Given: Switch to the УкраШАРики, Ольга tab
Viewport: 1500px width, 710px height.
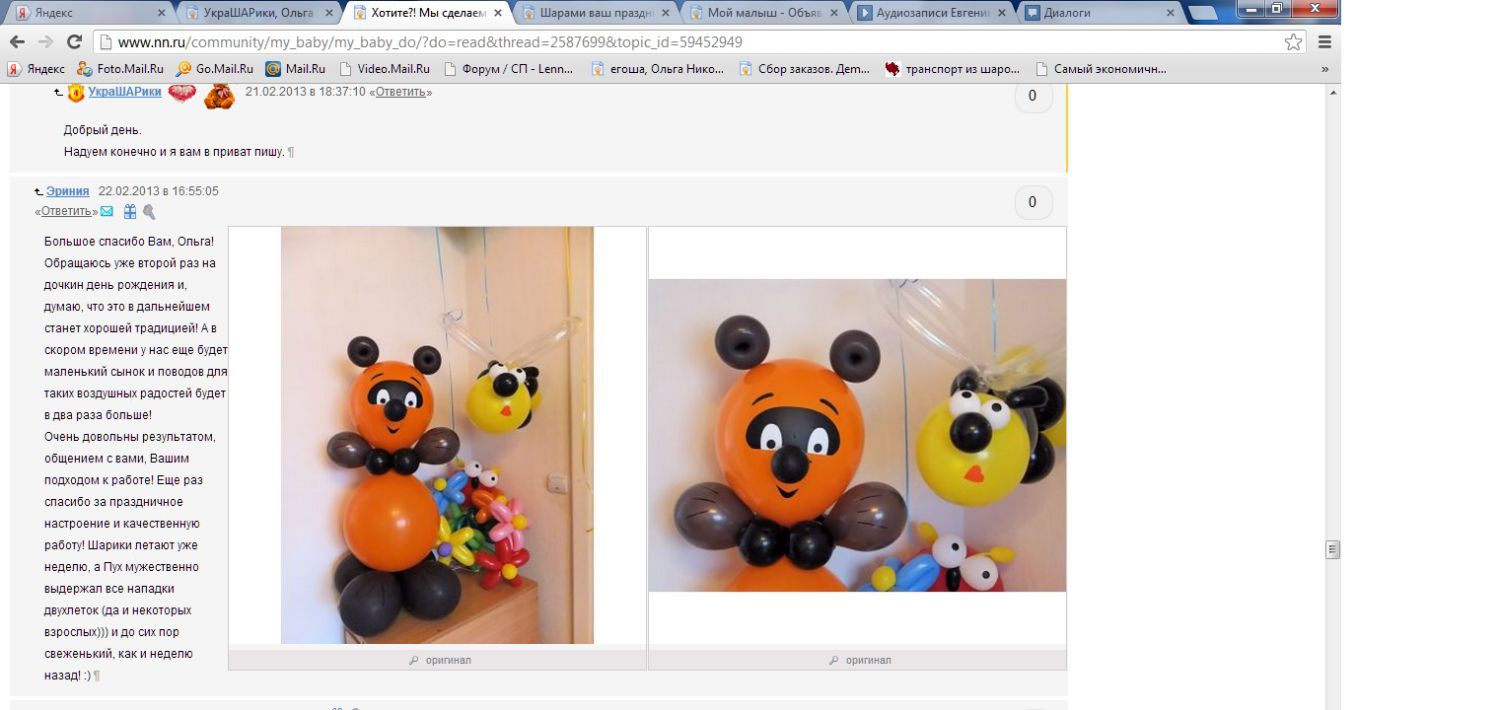Looking at the screenshot, I should click(x=258, y=13).
